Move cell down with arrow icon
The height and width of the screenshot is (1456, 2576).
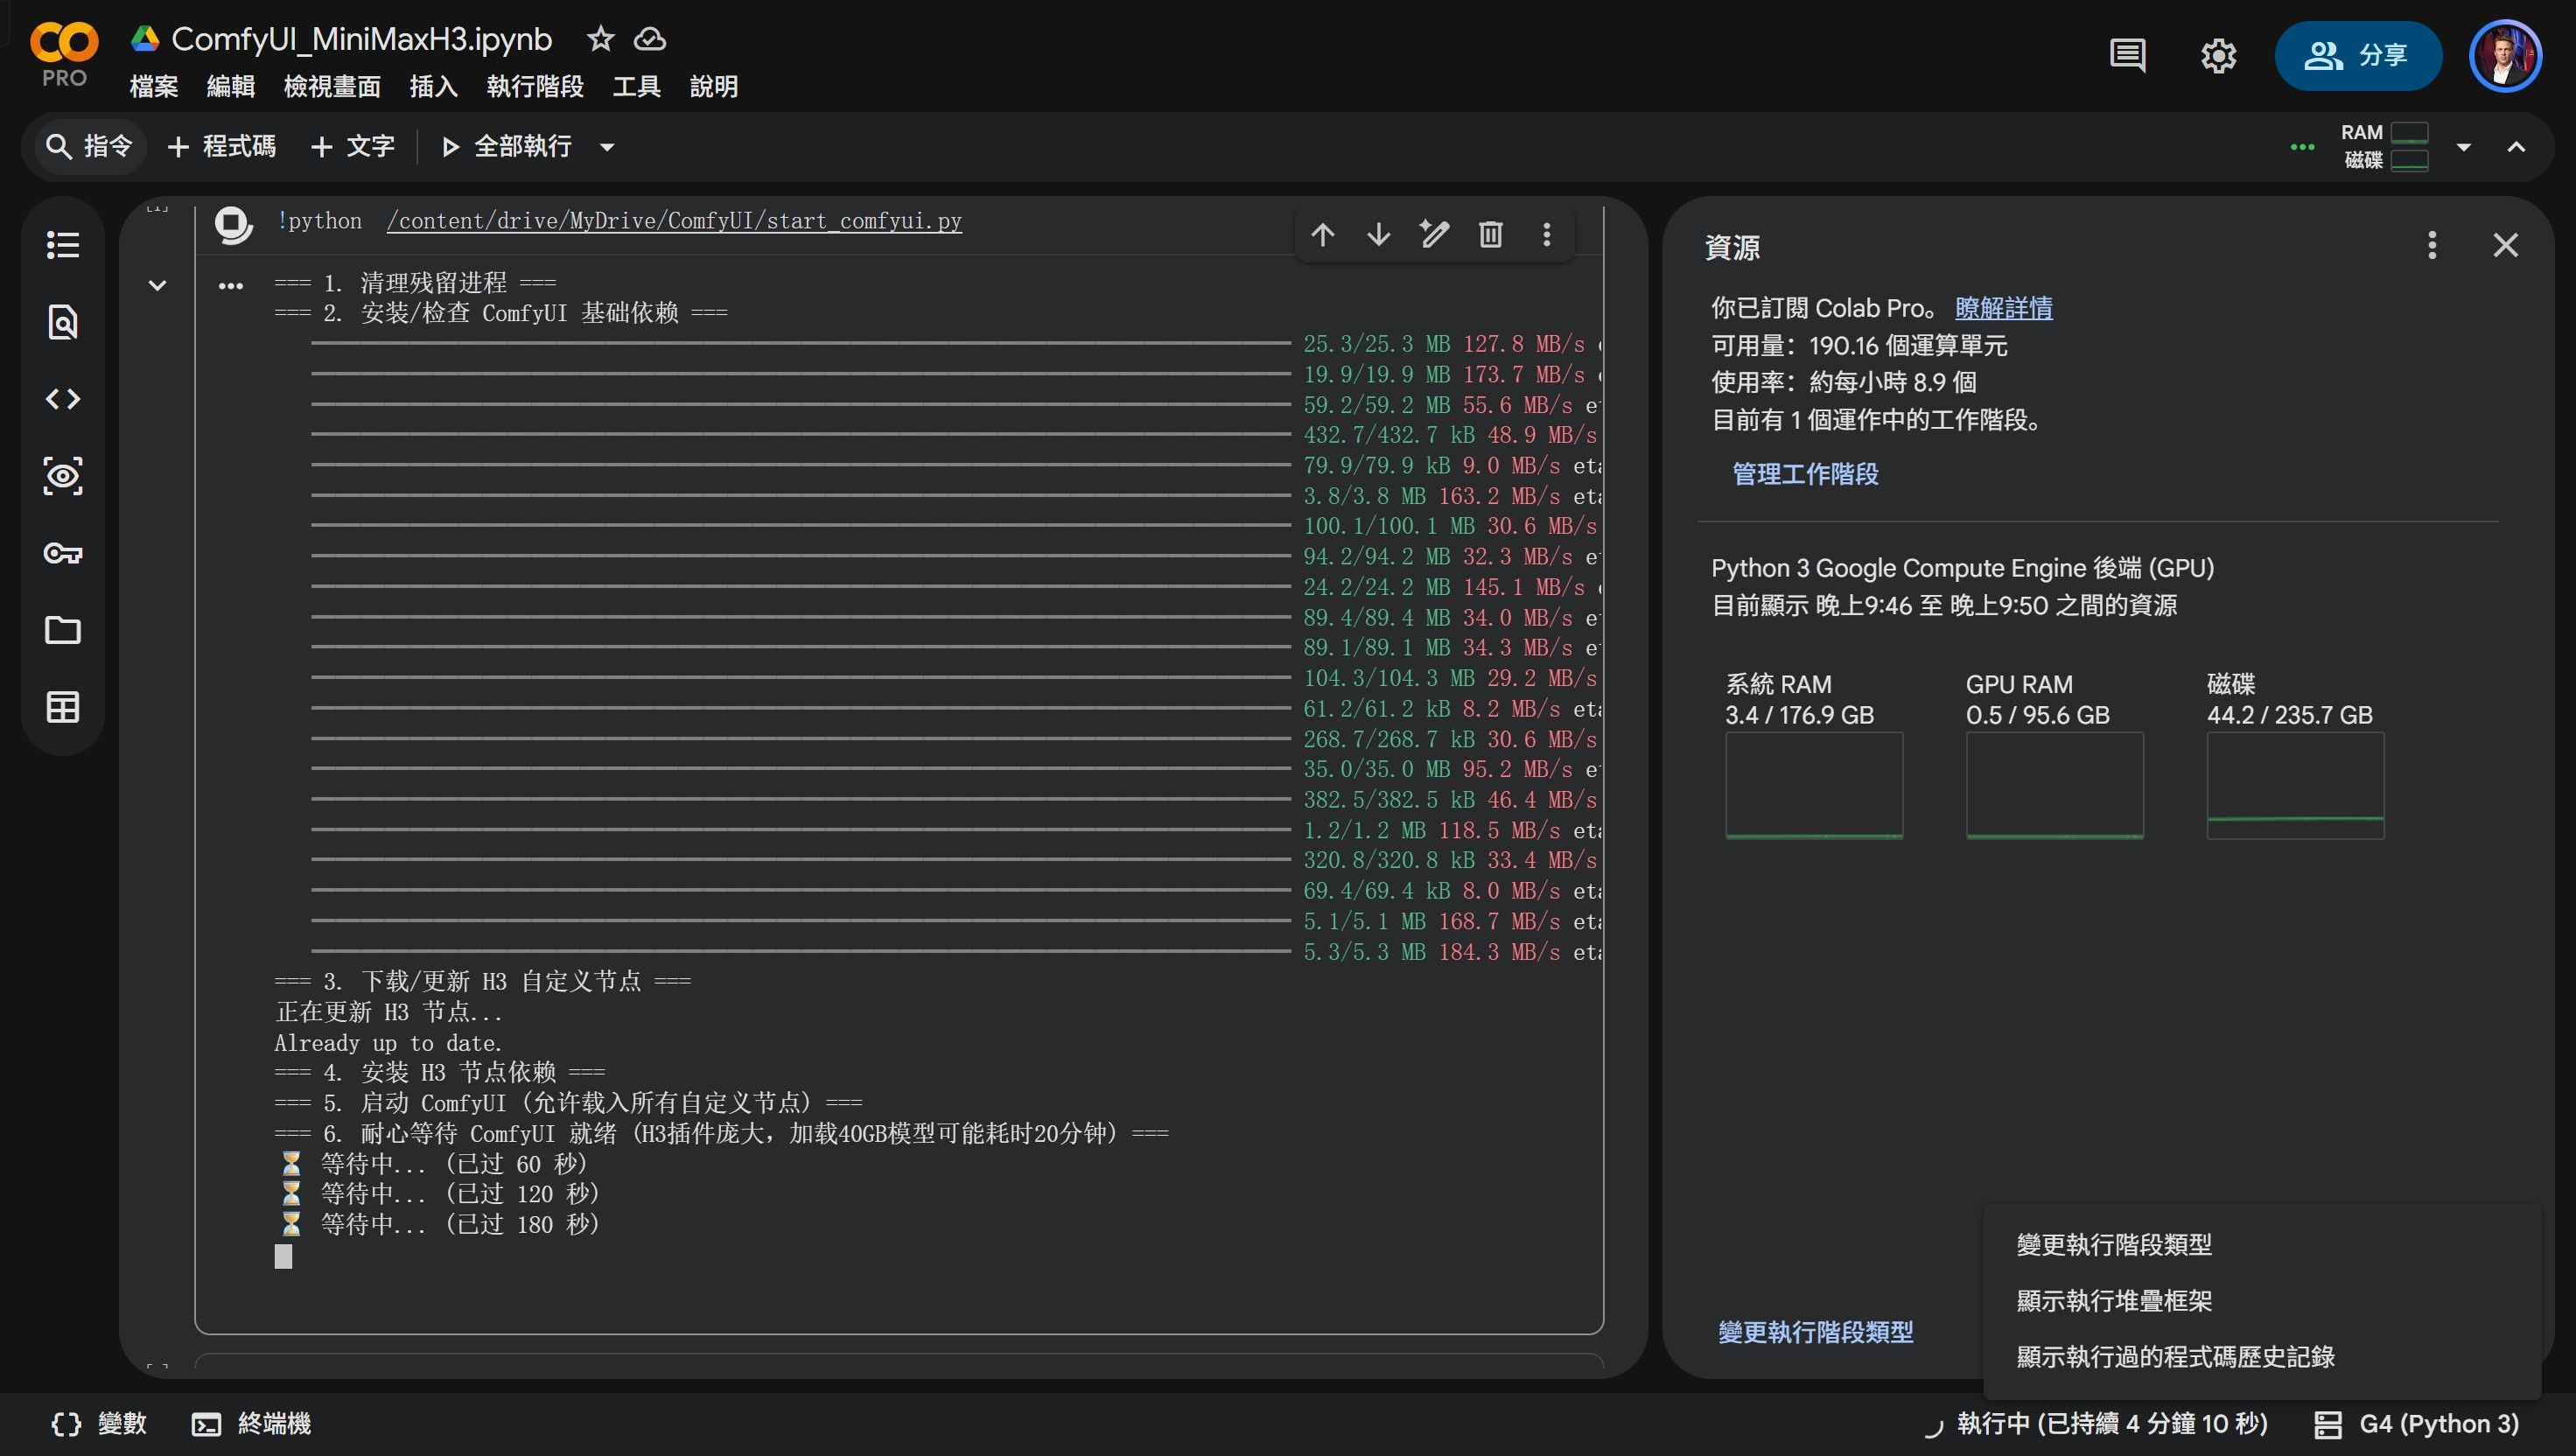tap(1379, 235)
